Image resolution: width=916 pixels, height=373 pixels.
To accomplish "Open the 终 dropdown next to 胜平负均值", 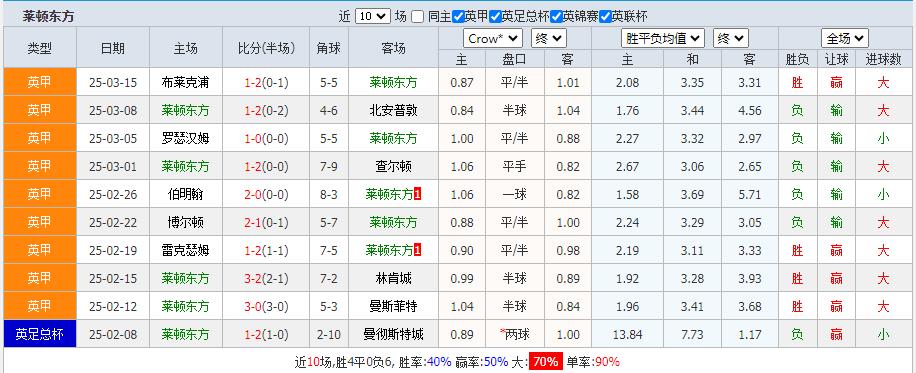I will click(731, 39).
